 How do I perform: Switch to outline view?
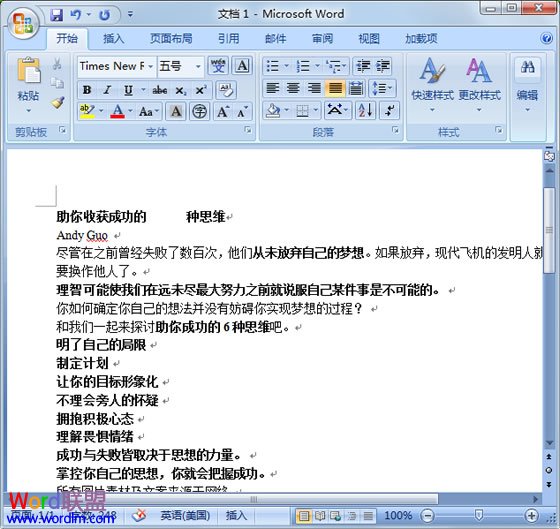tap(352, 516)
